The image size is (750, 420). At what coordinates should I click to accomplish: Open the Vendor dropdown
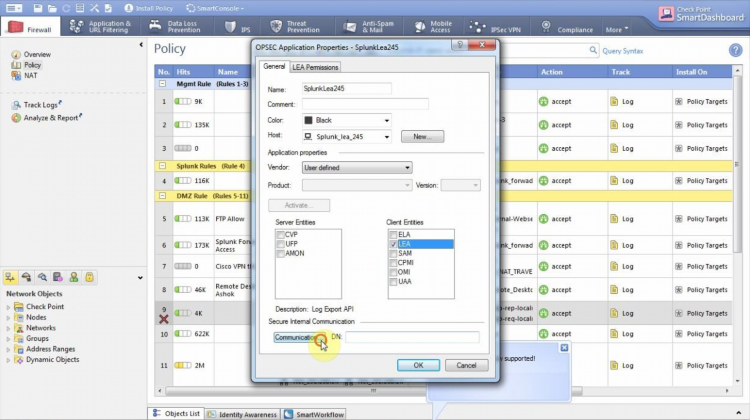[x=357, y=168]
